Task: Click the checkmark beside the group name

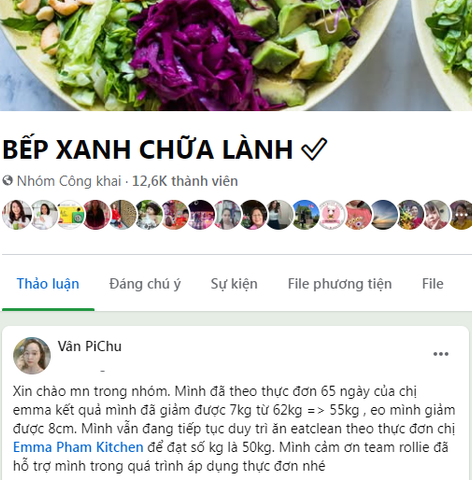Action: [314, 149]
